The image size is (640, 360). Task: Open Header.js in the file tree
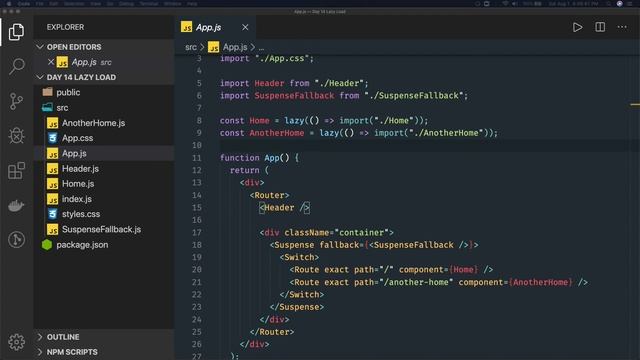point(104,169)
